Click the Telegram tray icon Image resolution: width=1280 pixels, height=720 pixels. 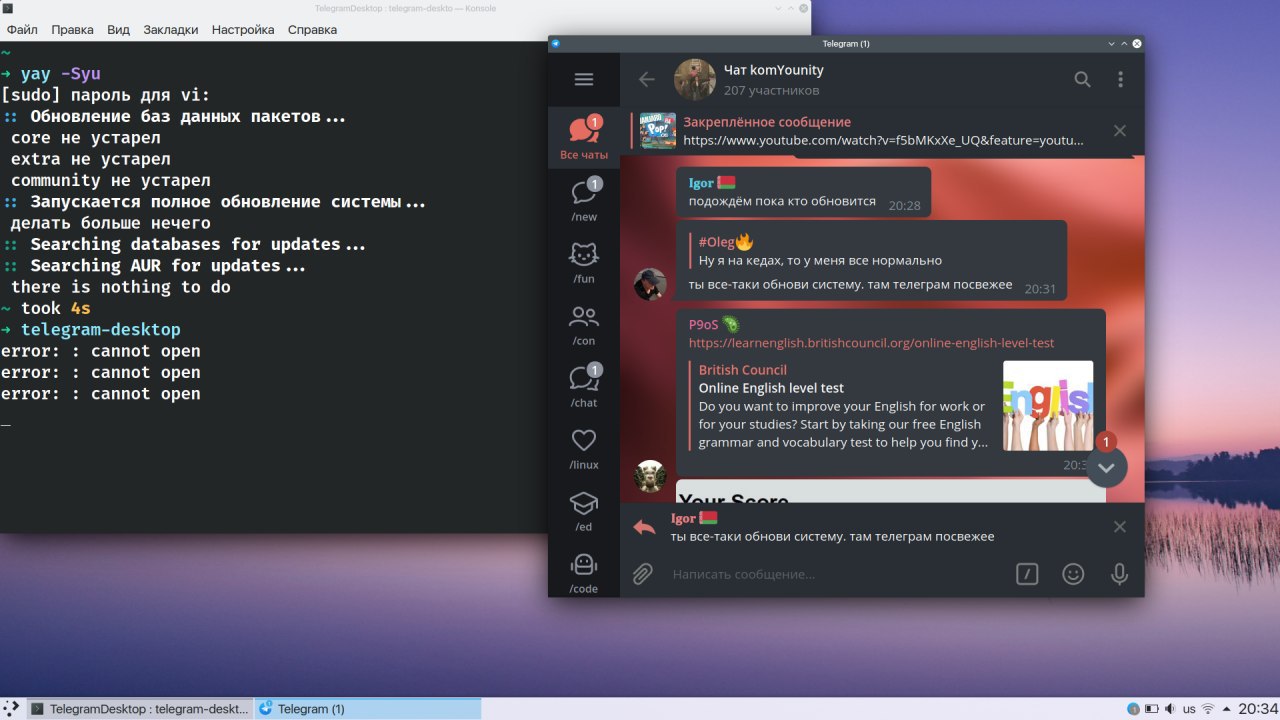1133,709
